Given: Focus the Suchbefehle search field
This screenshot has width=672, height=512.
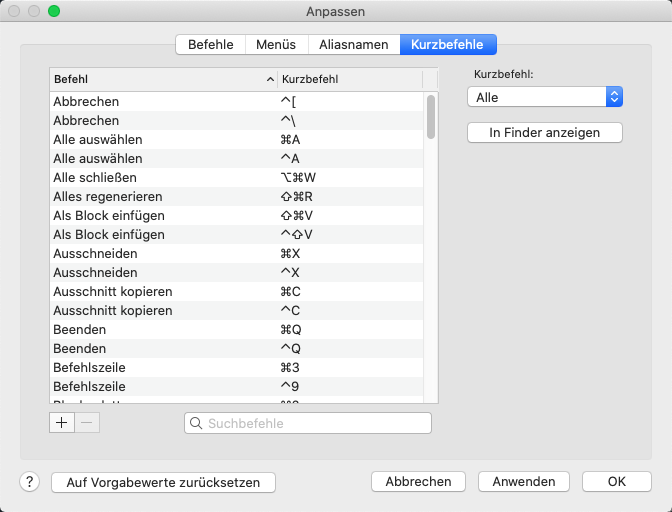Looking at the screenshot, I should point(315,423).
